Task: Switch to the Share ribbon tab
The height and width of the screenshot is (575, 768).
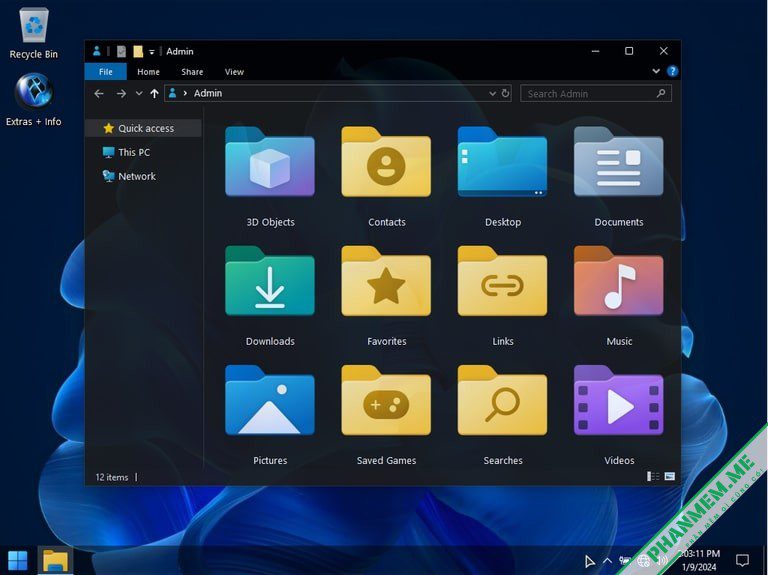Action: (192, 72)
